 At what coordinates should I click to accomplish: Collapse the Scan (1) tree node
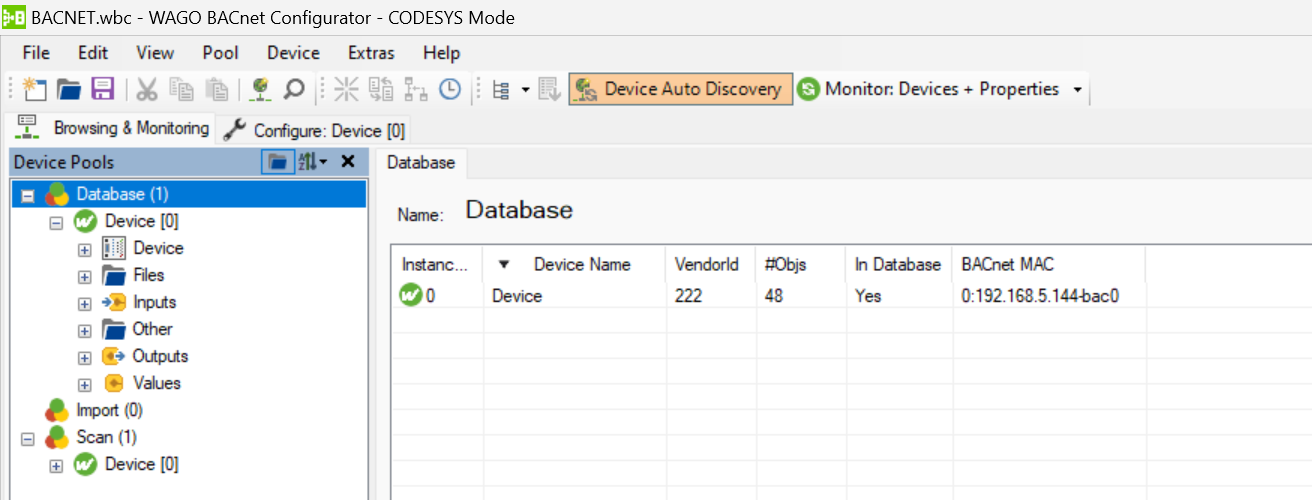point(28,438)
